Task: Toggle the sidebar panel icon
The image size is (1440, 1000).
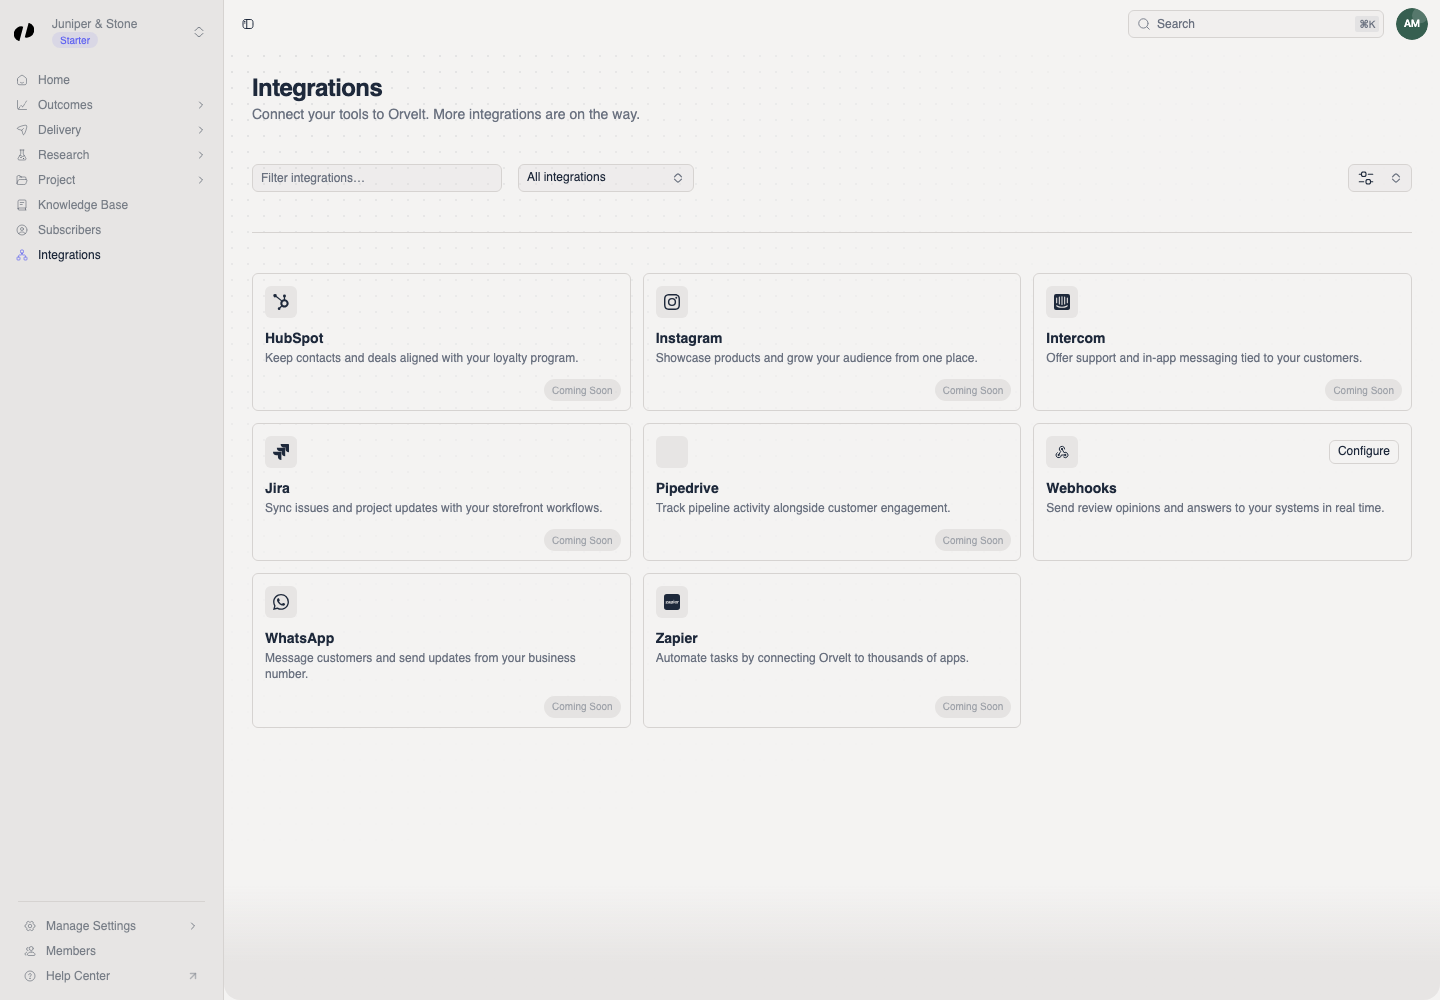Action: click(x=248, y=24)
